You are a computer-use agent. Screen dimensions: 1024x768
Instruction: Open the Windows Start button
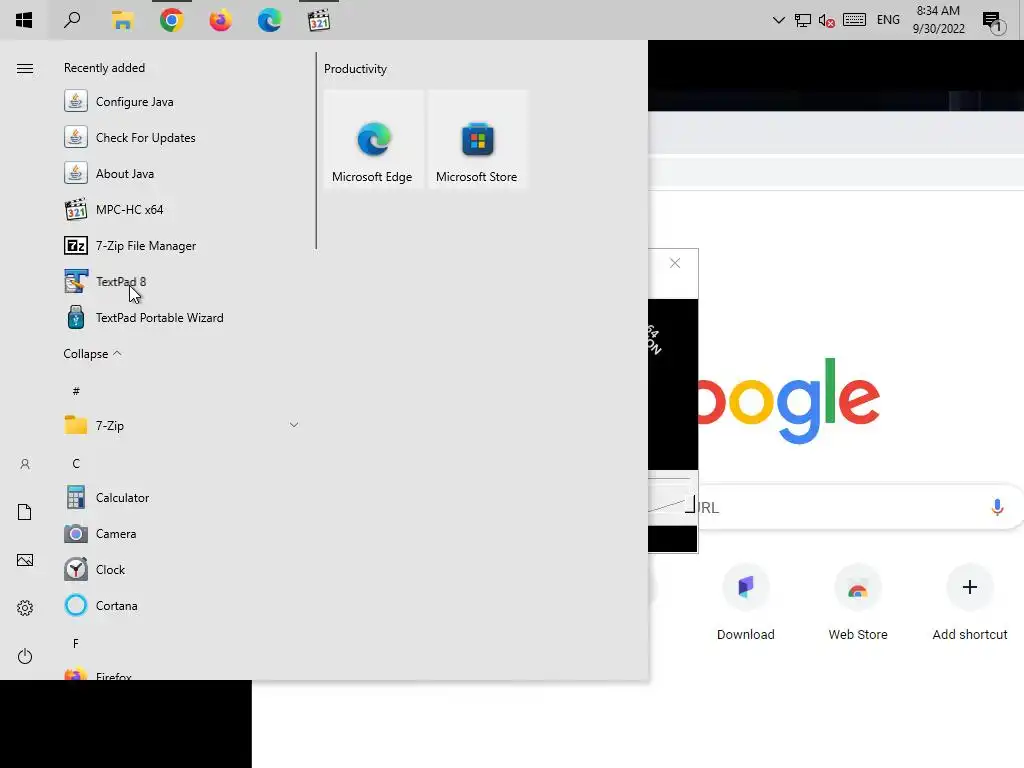click(x=24, y=20)
